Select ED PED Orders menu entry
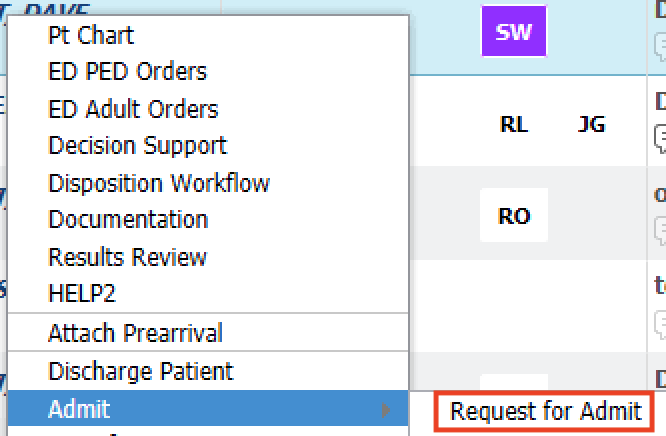The width and height of the screenshot is (666, 436). tap(127, 72)
